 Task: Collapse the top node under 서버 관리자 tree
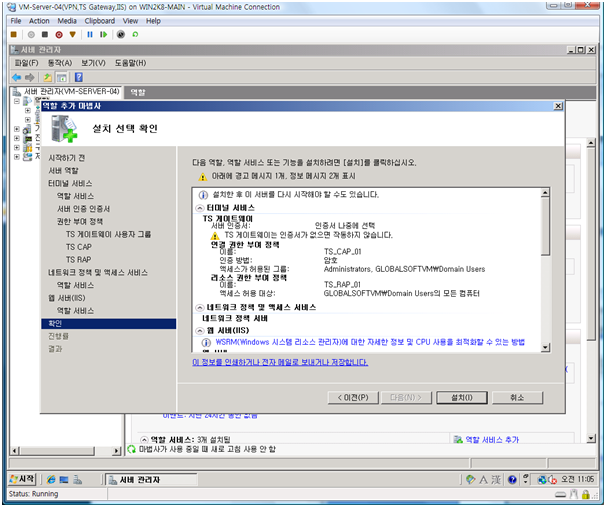coord(17,101)
